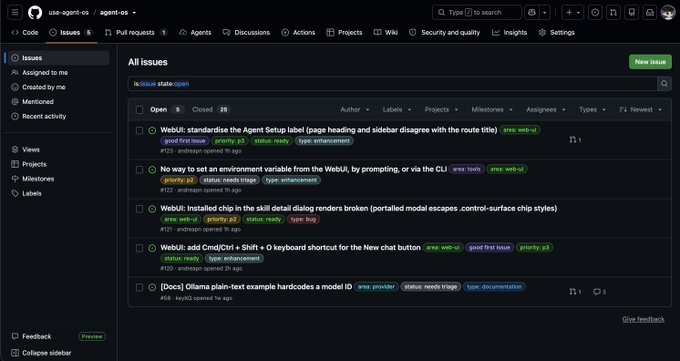Select Recent activity in sidebar
The height and width of the screenshot is (361, 680).
[58, 116]
